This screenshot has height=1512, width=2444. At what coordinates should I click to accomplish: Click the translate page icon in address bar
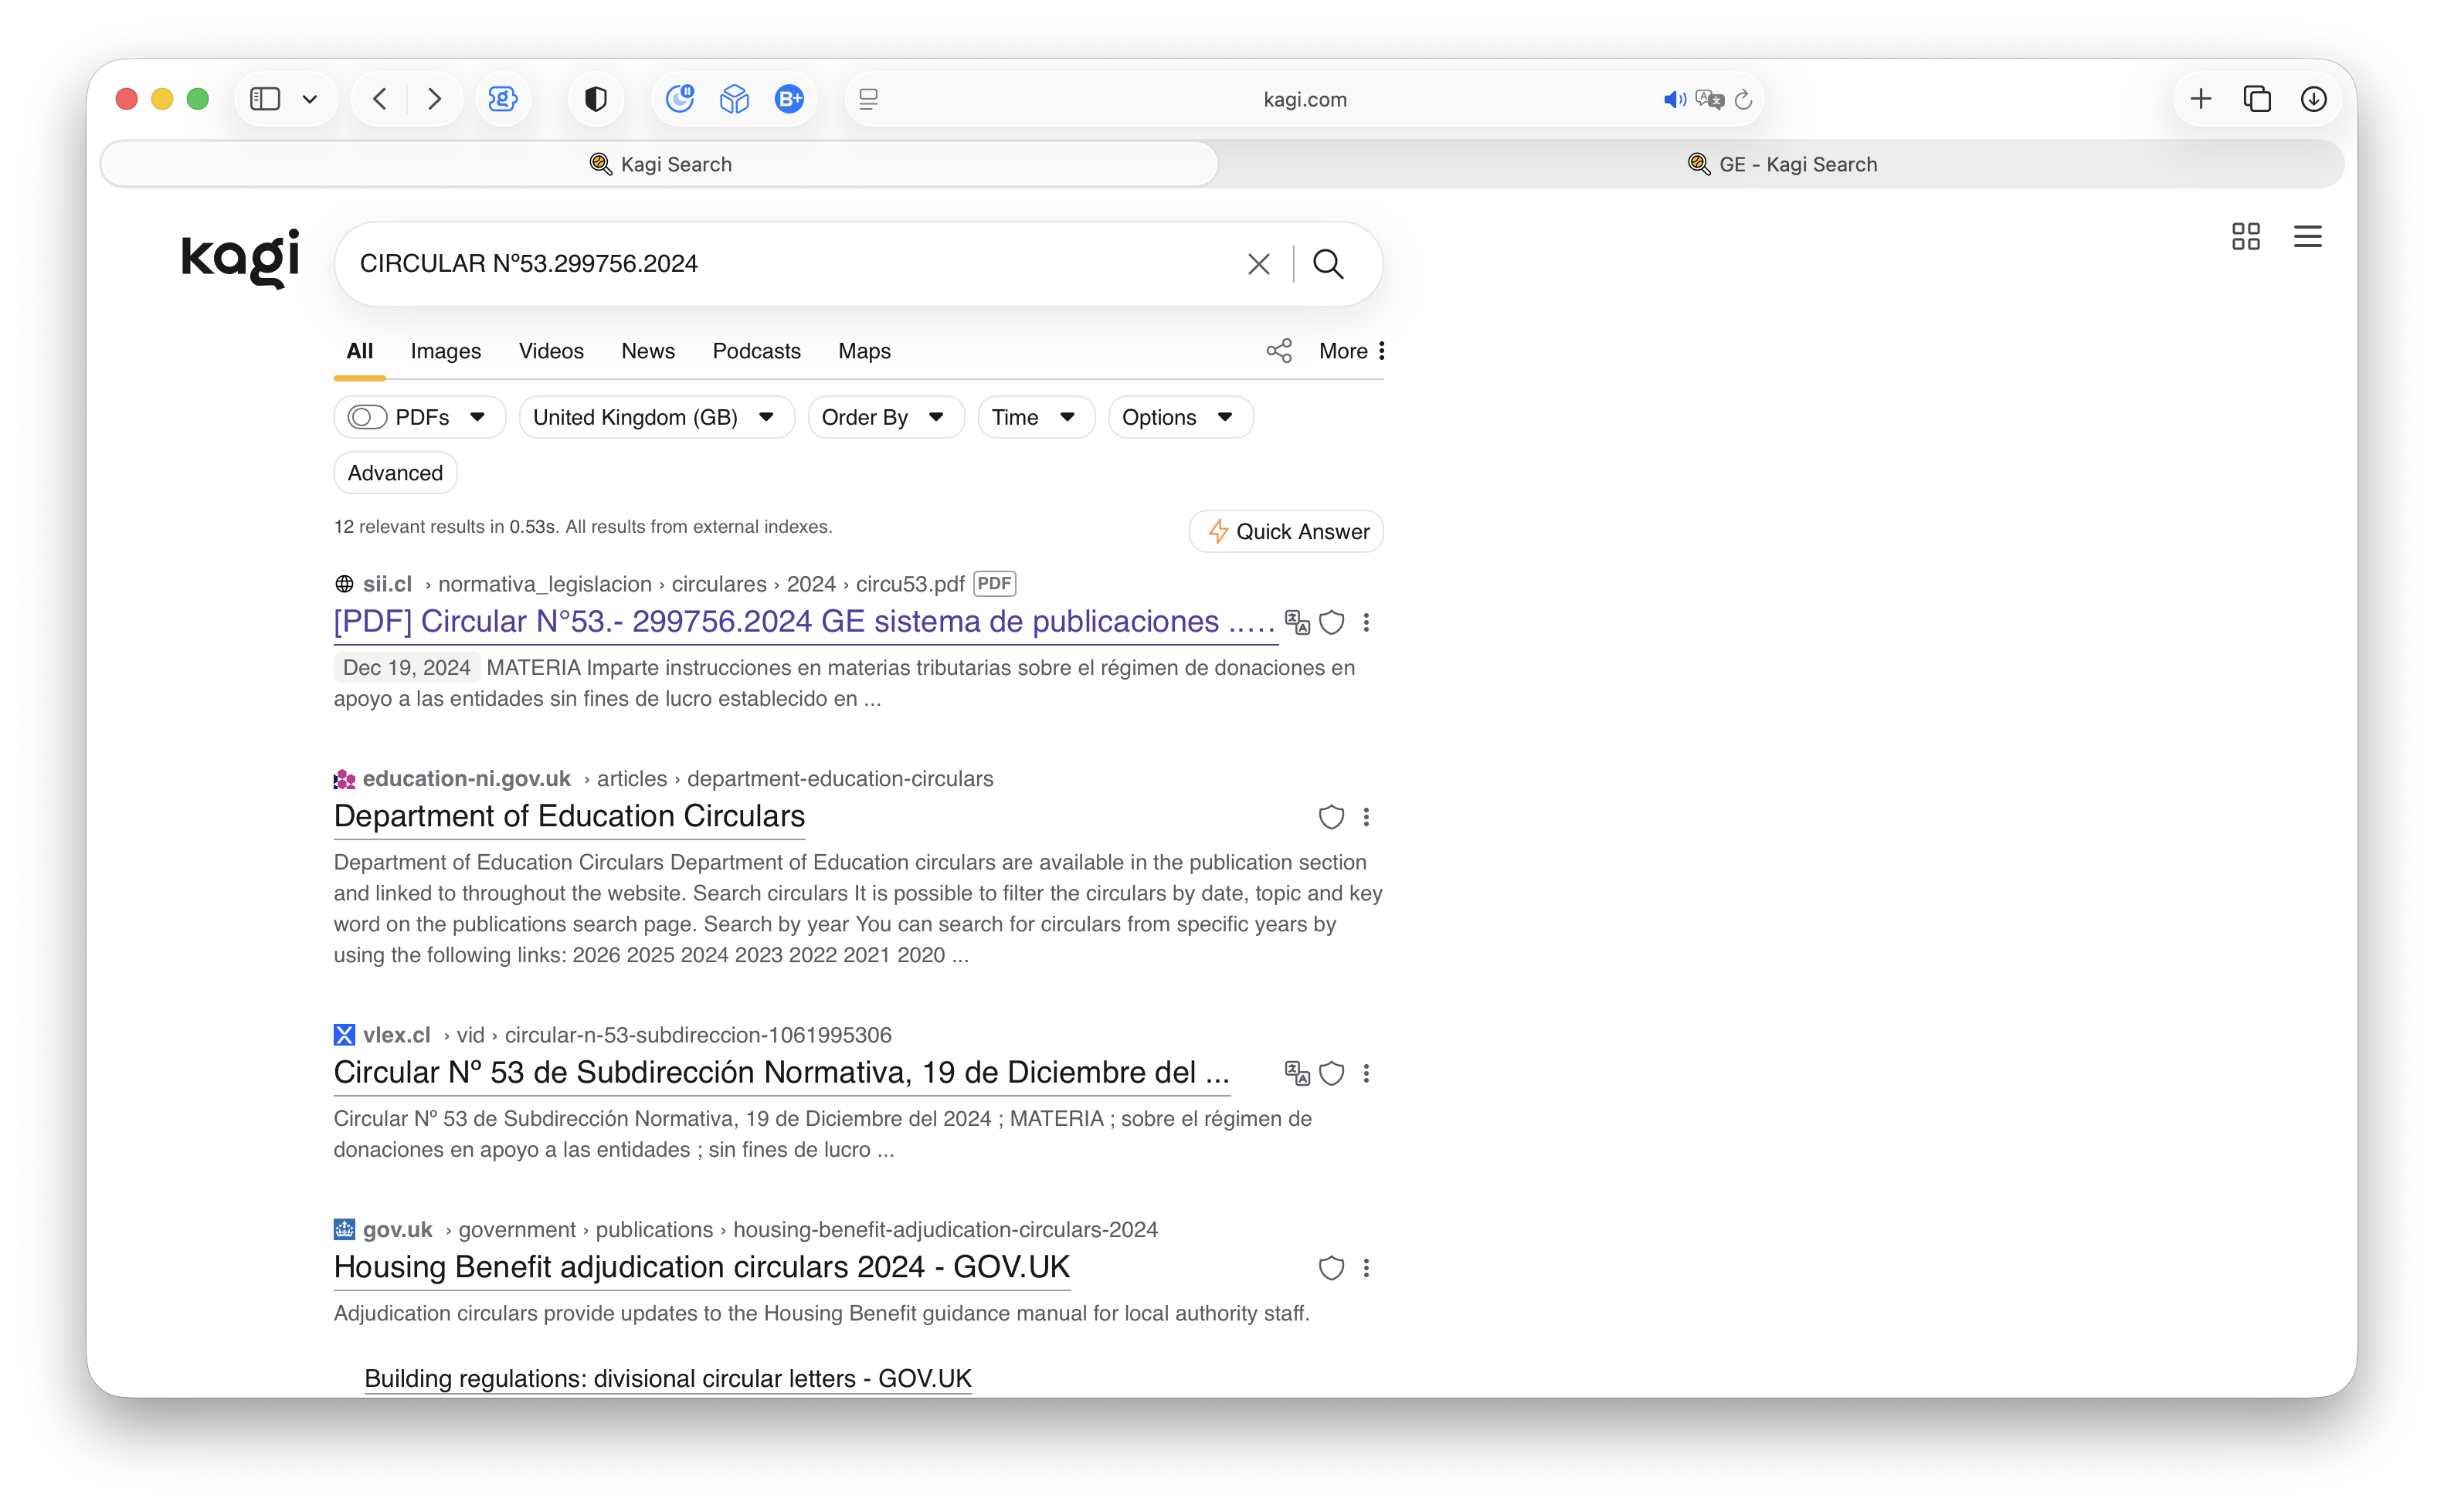(1710, 99)
